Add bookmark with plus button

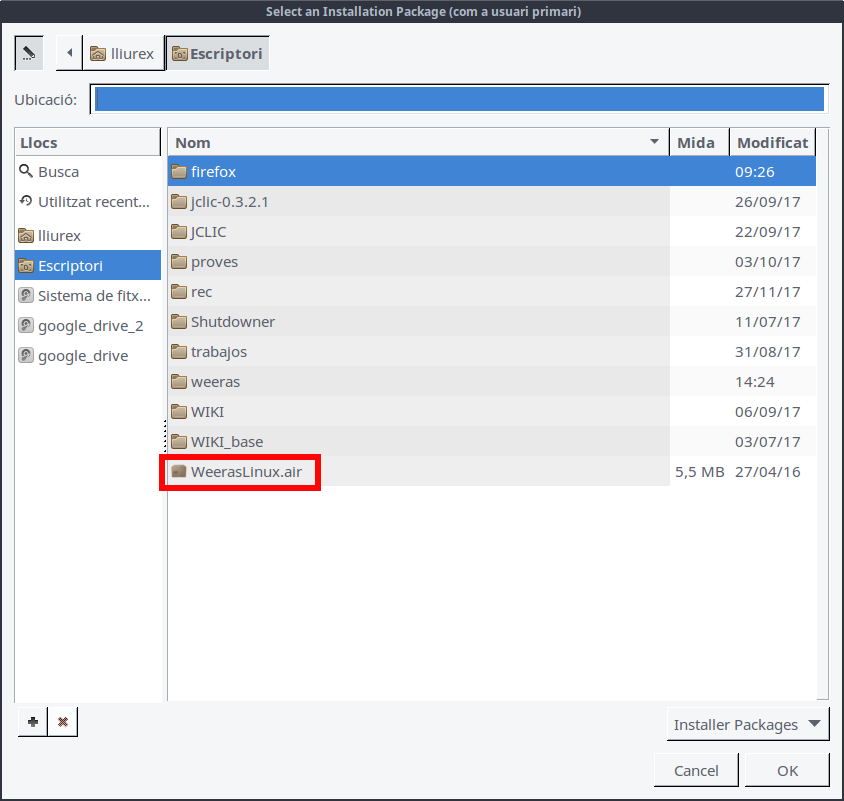33,721
